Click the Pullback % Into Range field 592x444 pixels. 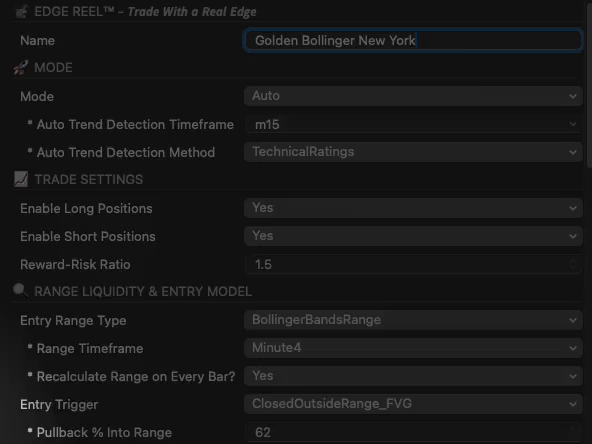click(413, 432)
